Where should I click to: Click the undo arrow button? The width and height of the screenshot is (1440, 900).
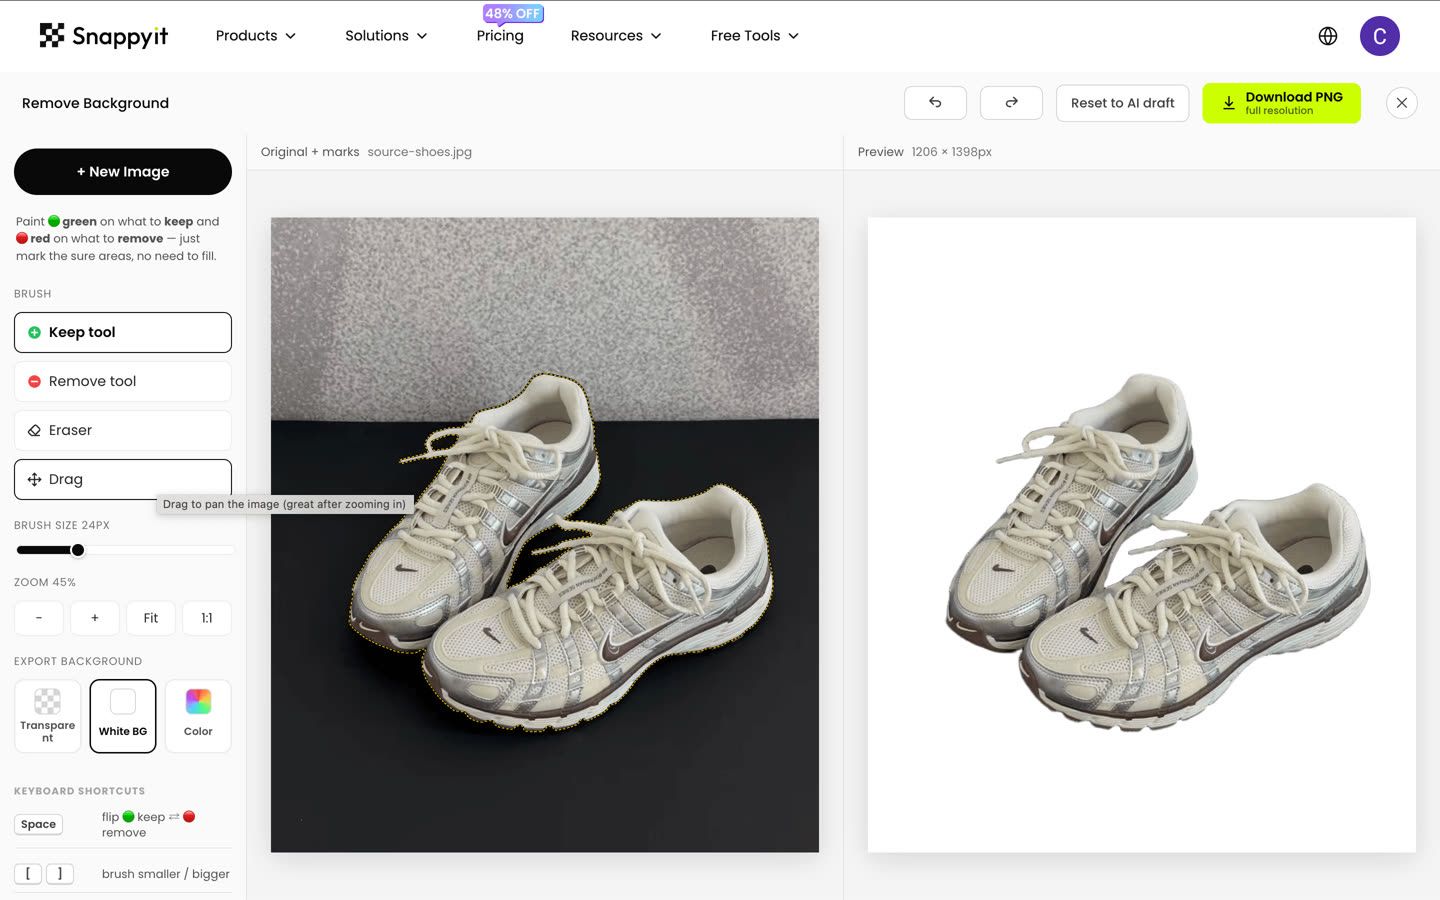935,103
